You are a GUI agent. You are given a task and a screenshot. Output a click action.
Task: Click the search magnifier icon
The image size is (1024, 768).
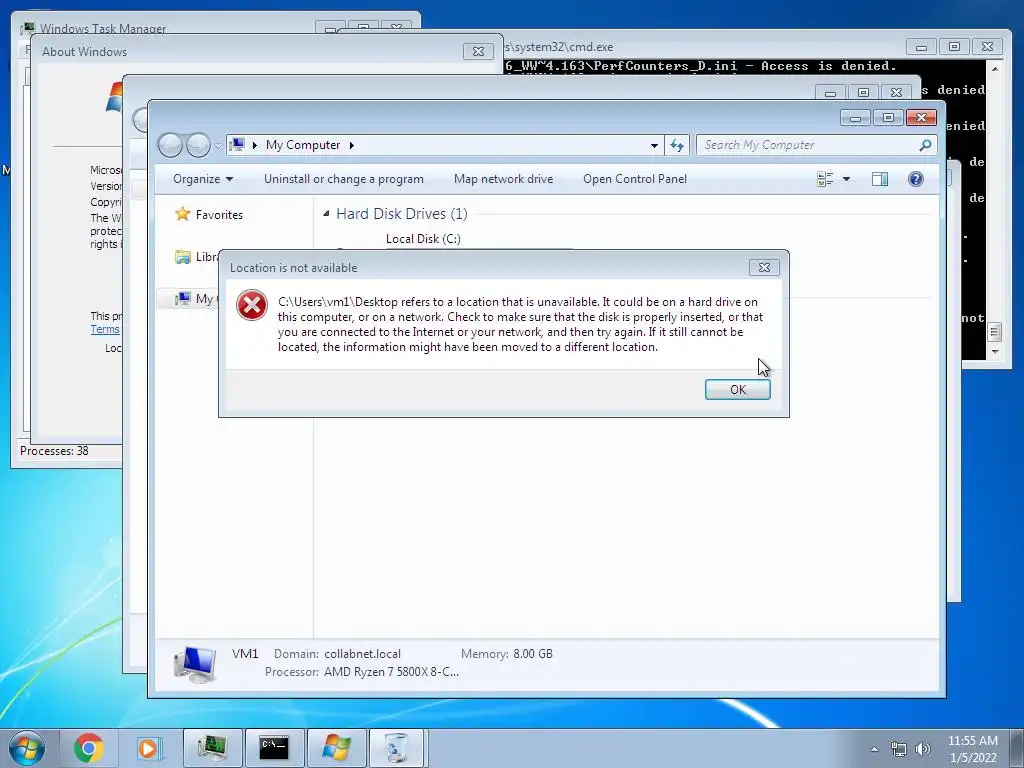(925, 145)
